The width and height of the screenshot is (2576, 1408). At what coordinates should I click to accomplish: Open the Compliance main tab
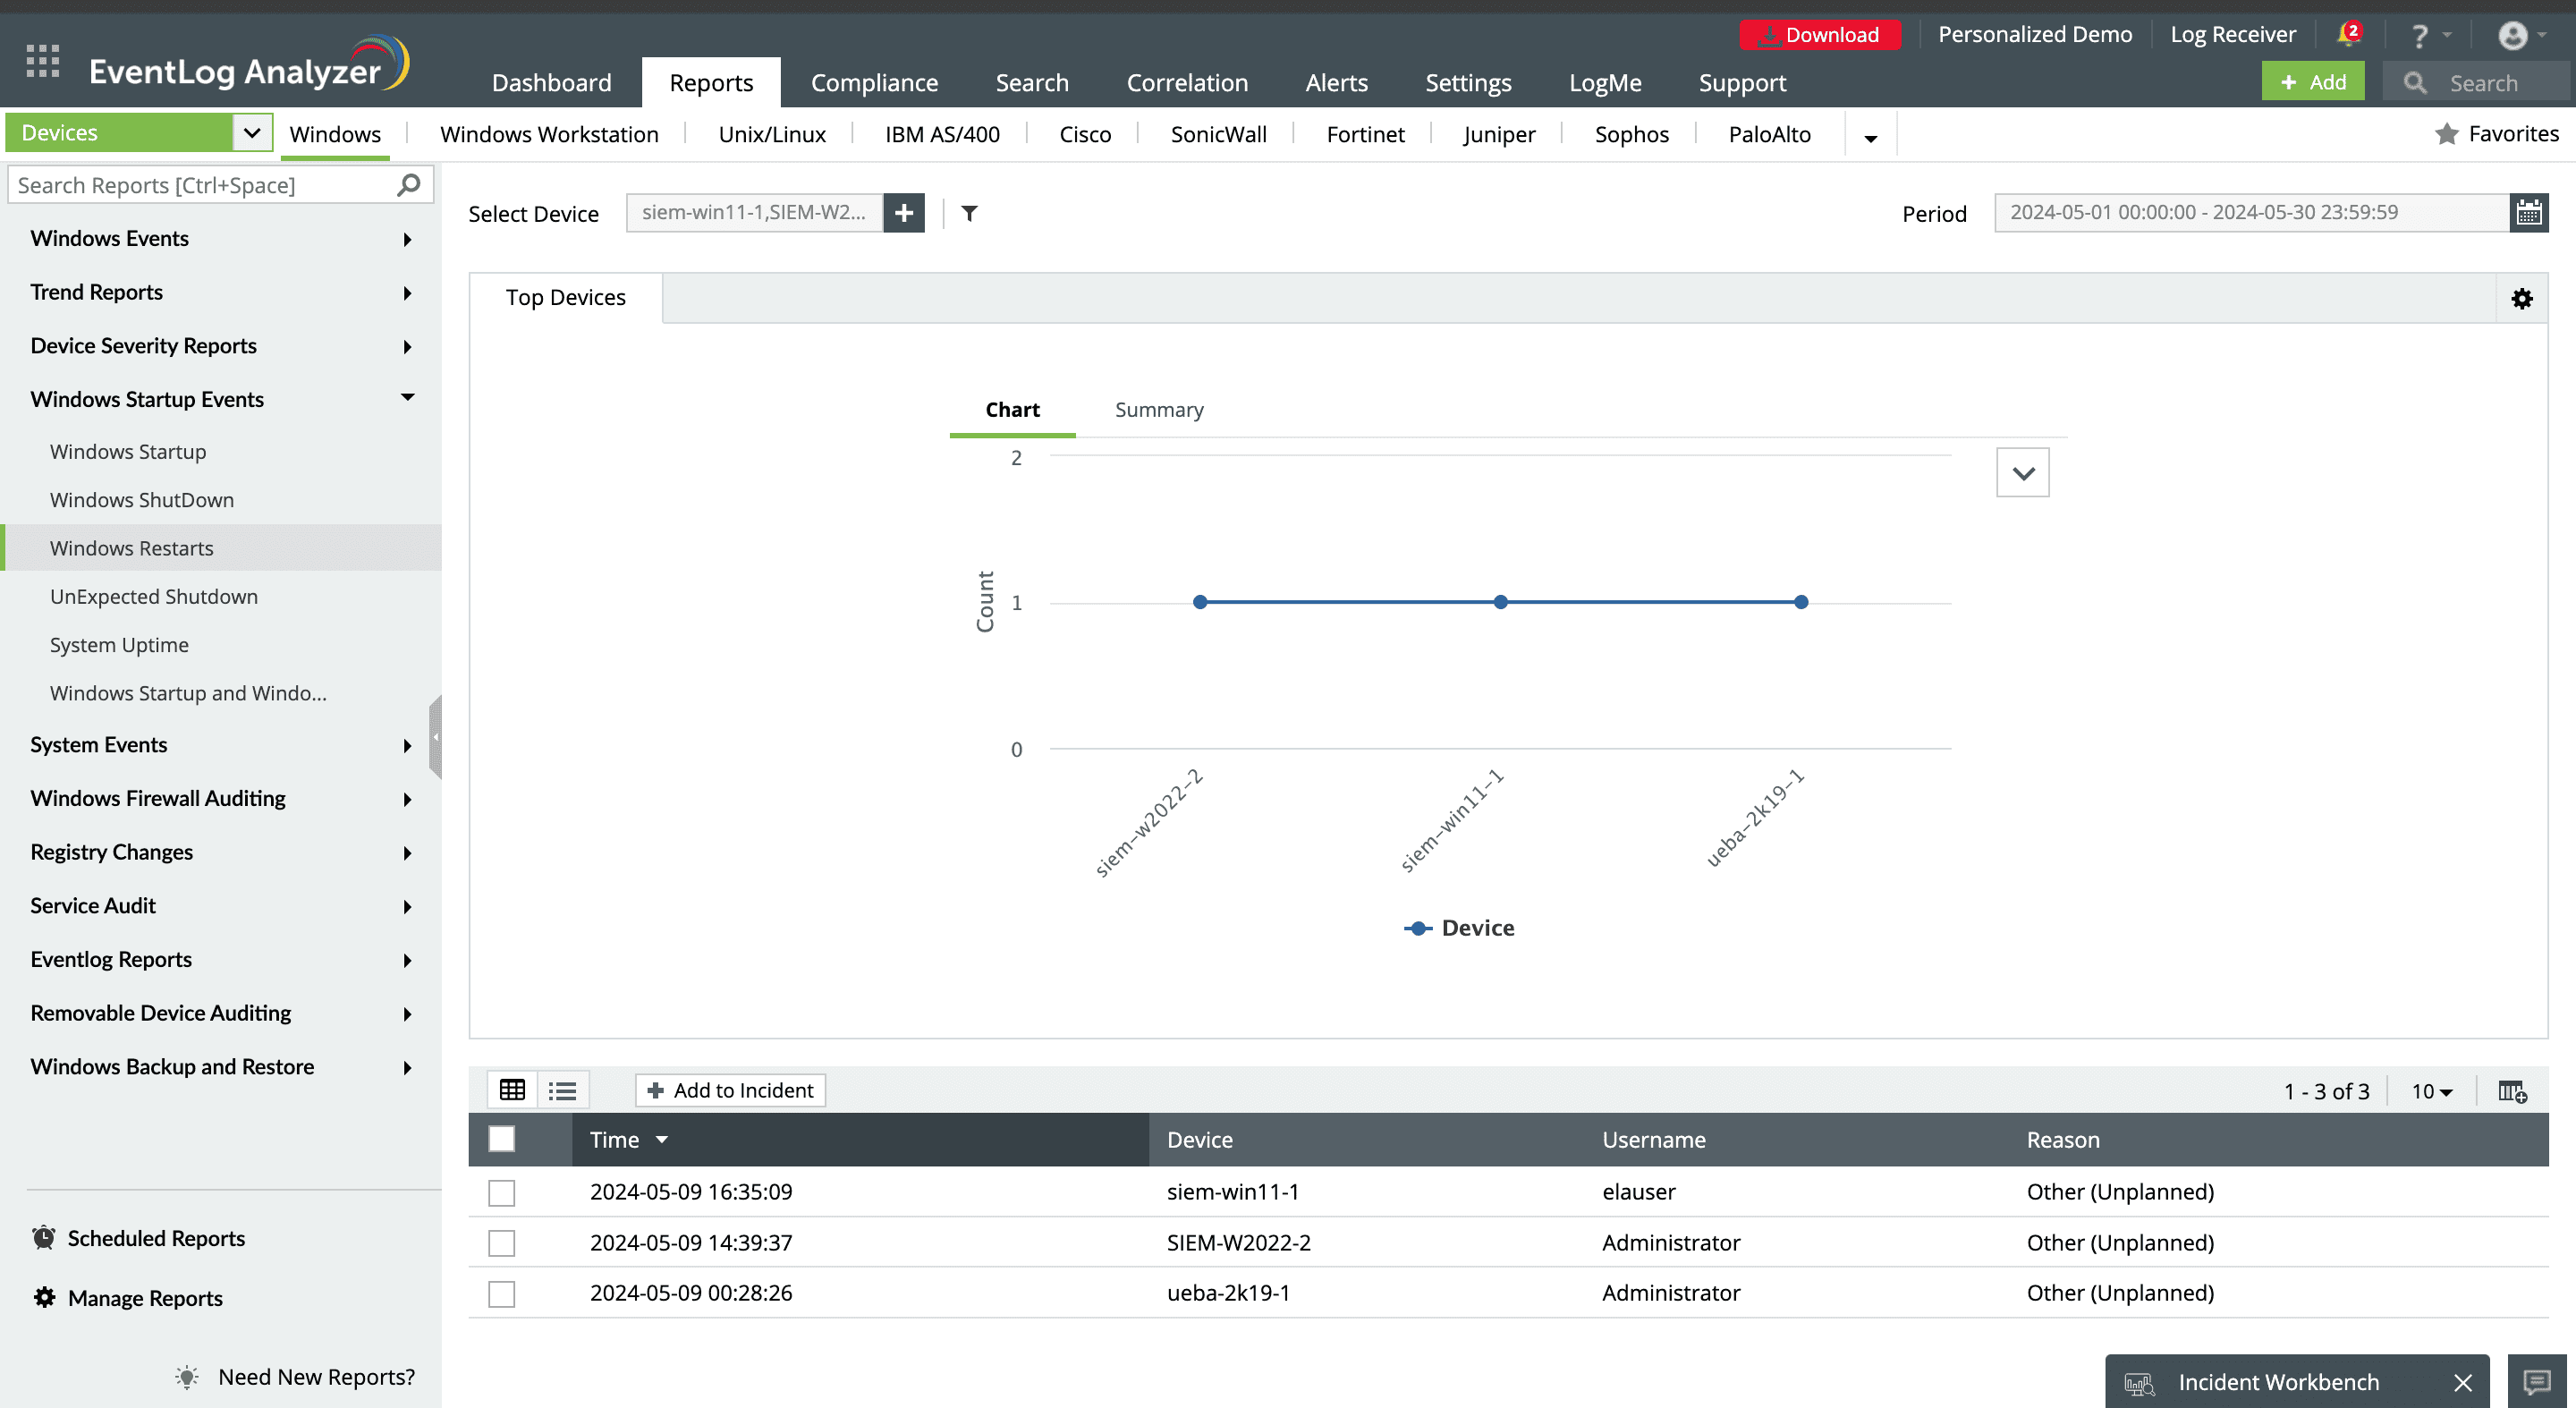point(873,83)
